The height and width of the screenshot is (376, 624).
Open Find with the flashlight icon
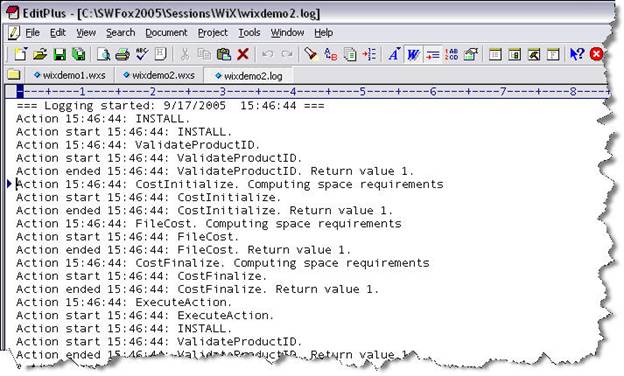coord(310,54)
